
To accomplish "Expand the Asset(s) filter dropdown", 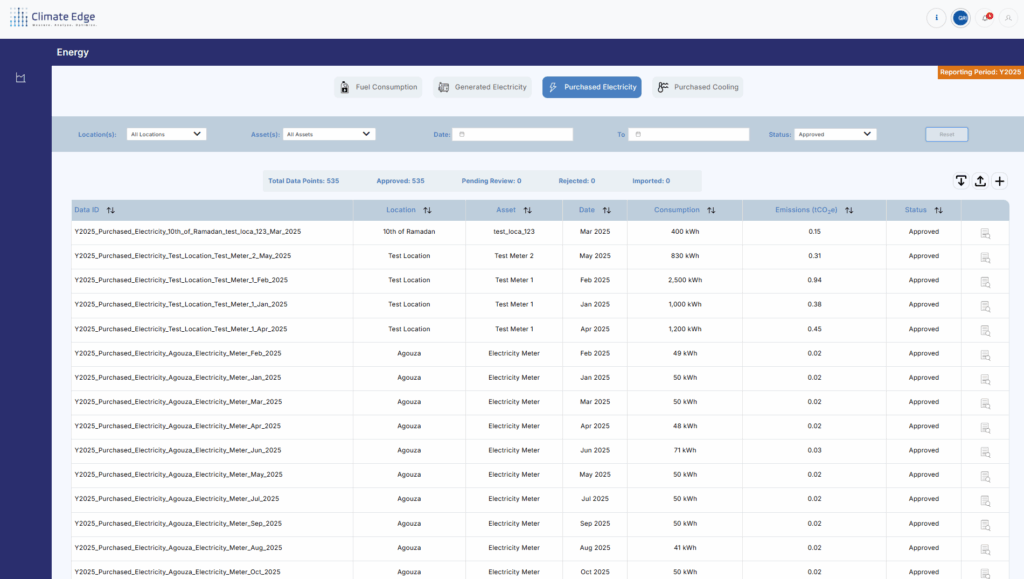I will pyautogui.click(x=329, y=134).
